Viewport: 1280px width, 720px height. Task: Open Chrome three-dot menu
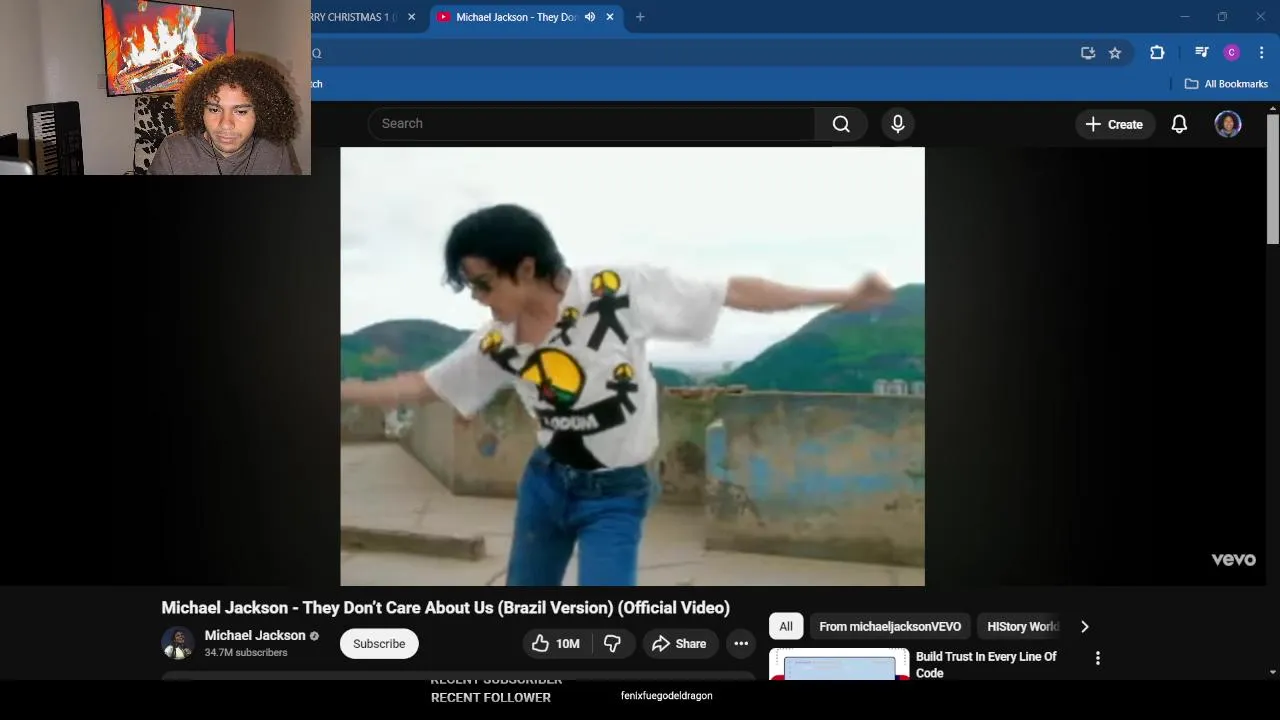(x=1261, y=53)
